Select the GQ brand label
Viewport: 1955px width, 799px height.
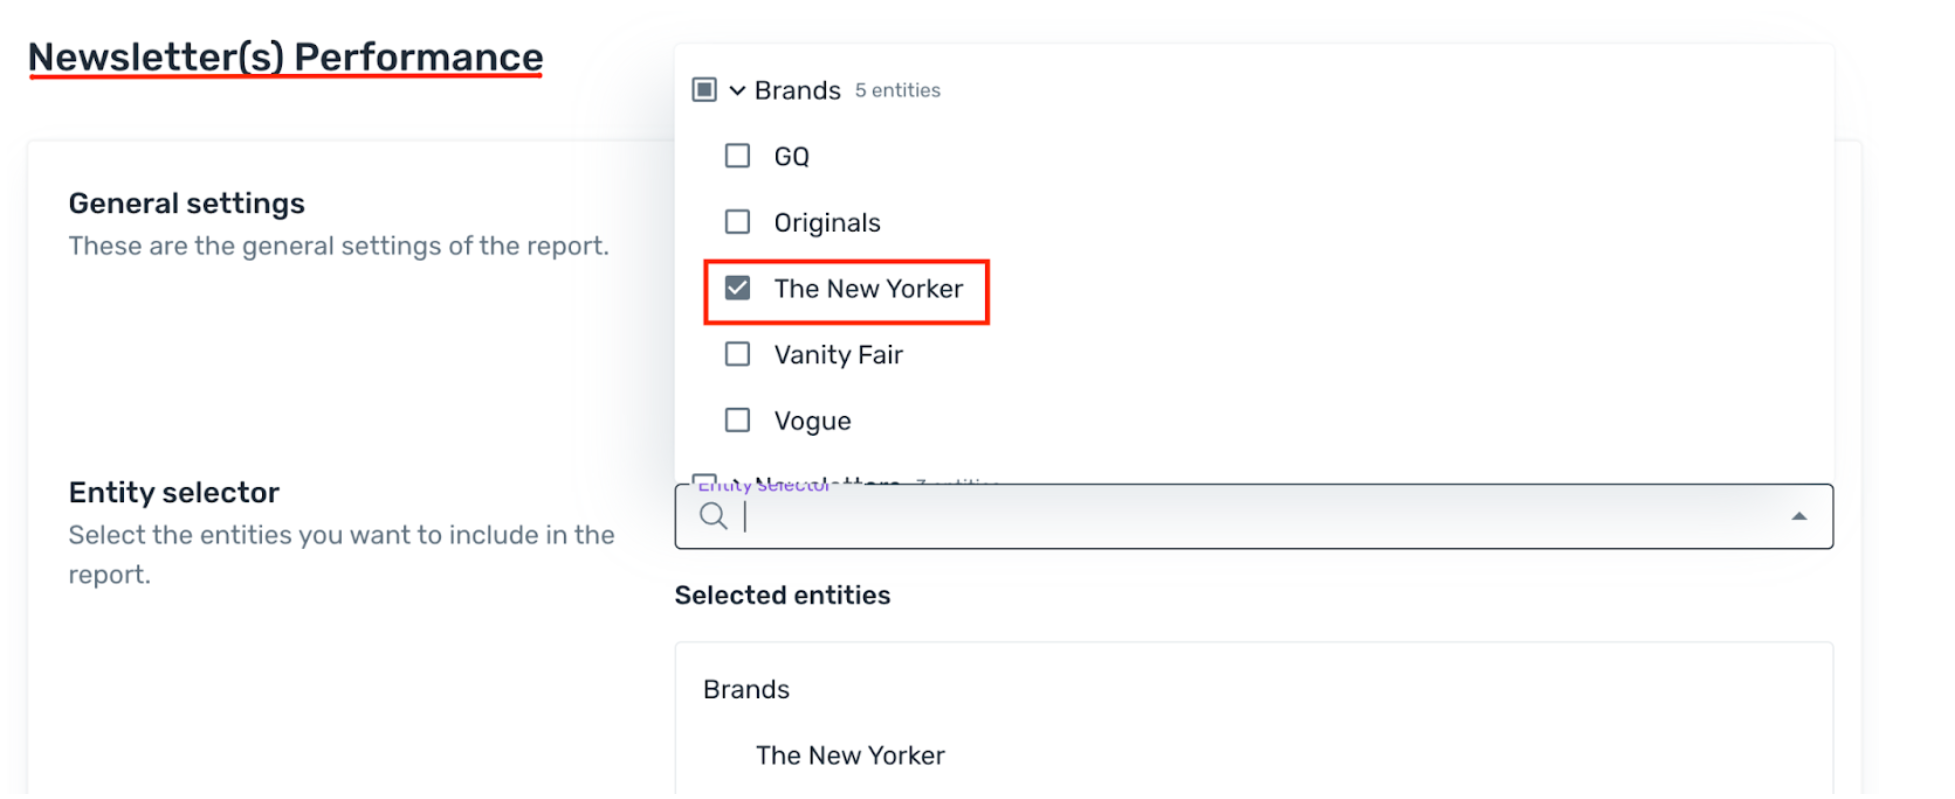791,157
